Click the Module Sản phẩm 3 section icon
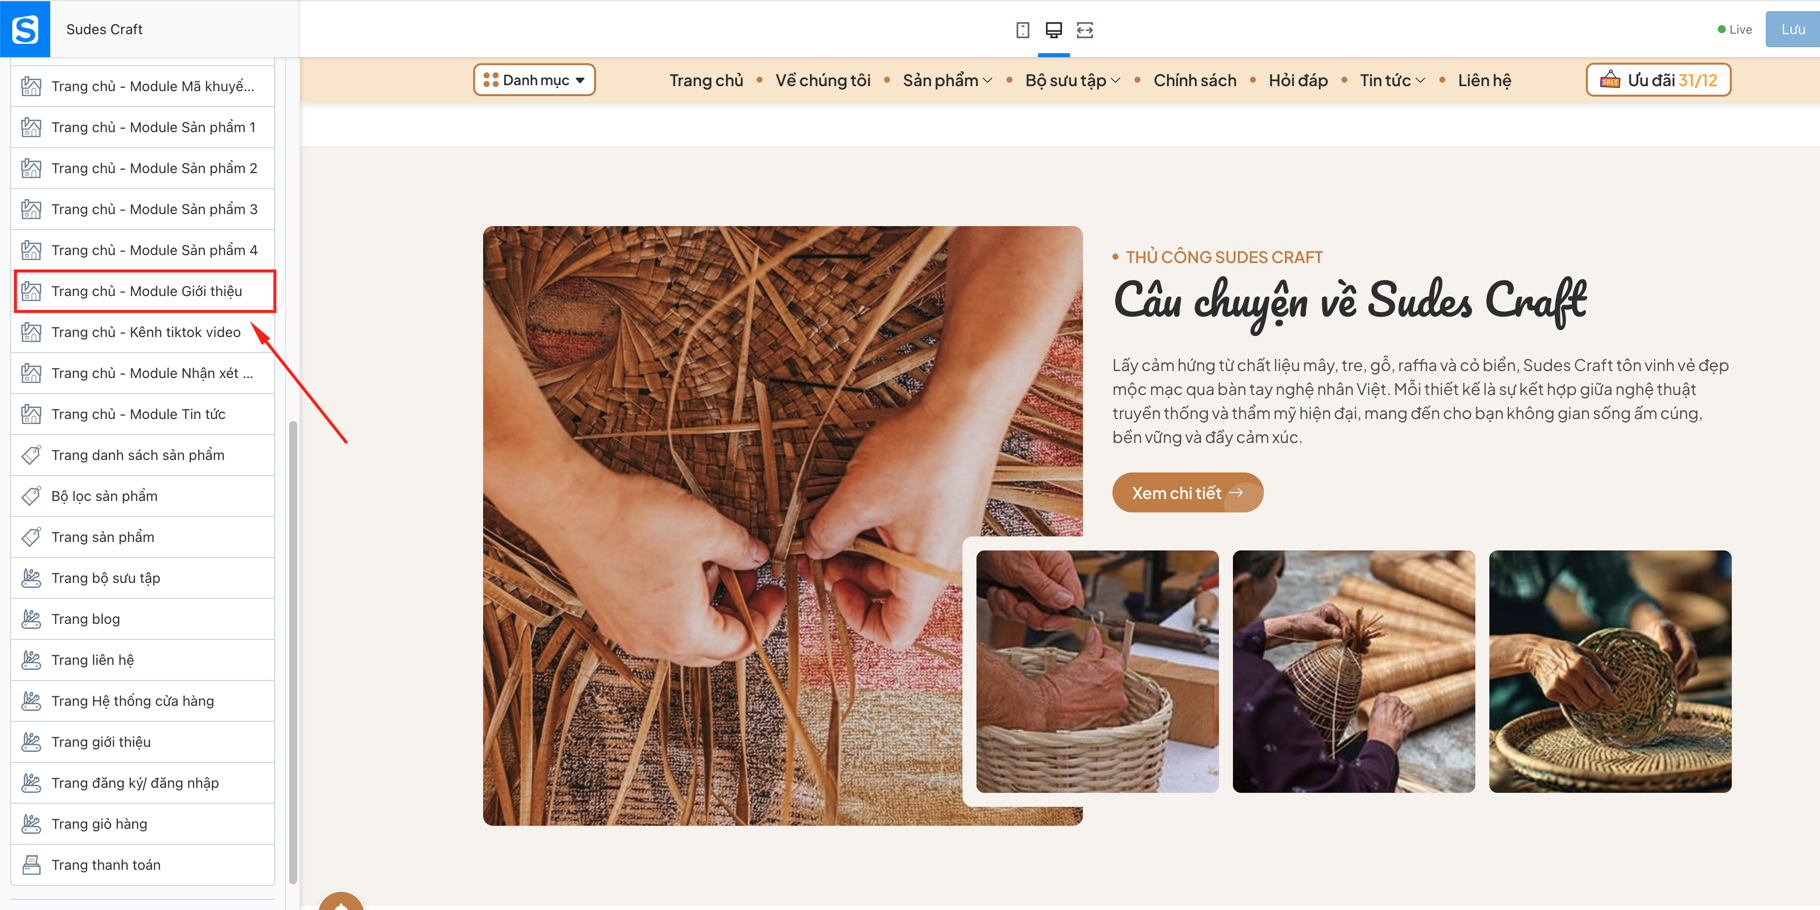1820x910 pixels. pyautogui.click(x=32, y=209)
